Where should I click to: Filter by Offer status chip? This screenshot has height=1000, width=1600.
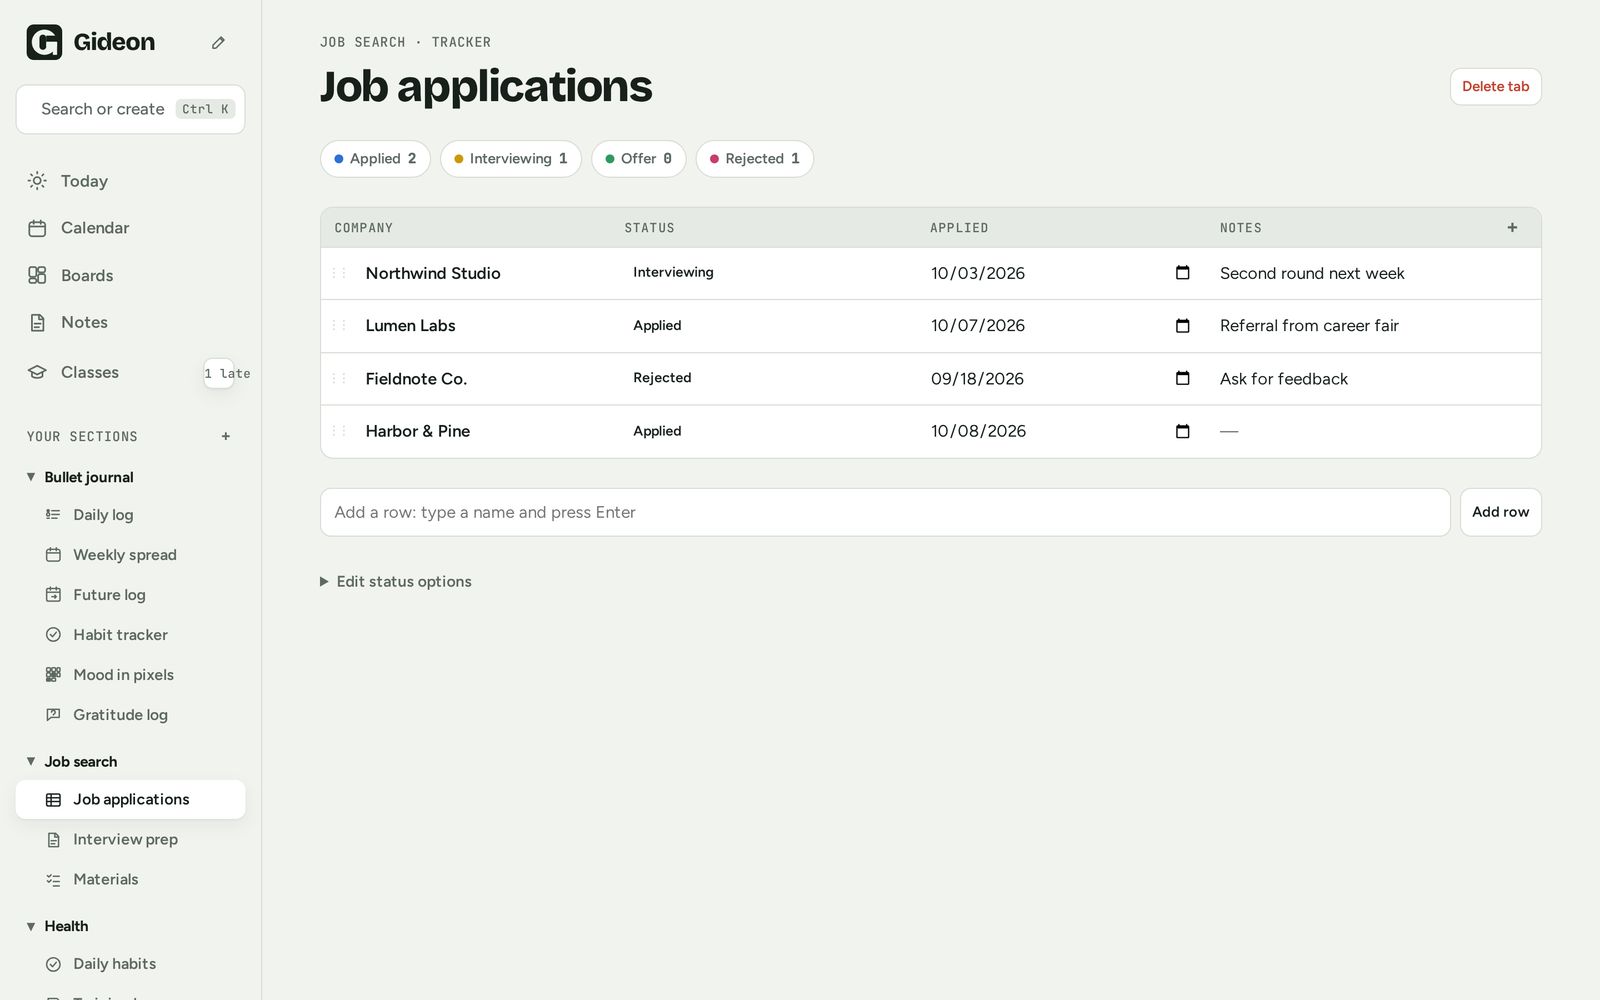click(638, 159)
